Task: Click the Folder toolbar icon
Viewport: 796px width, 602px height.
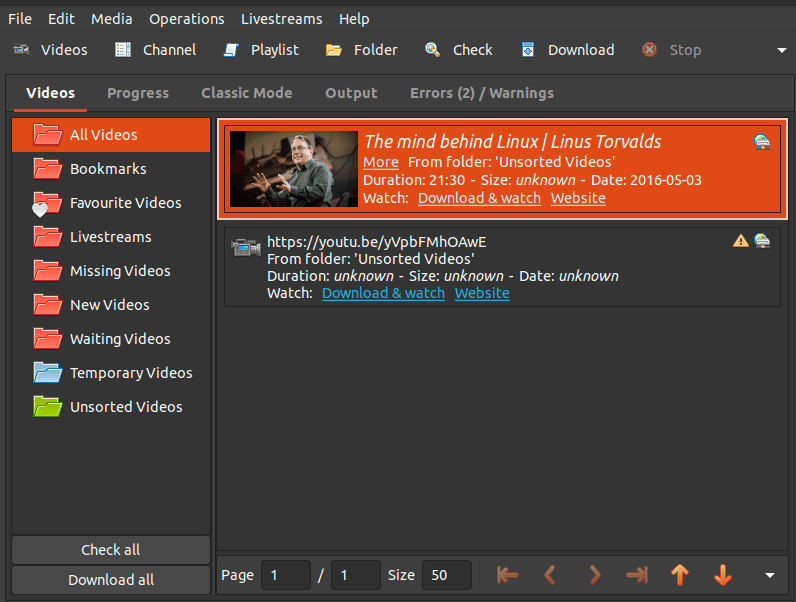Action: click(334, 50)
